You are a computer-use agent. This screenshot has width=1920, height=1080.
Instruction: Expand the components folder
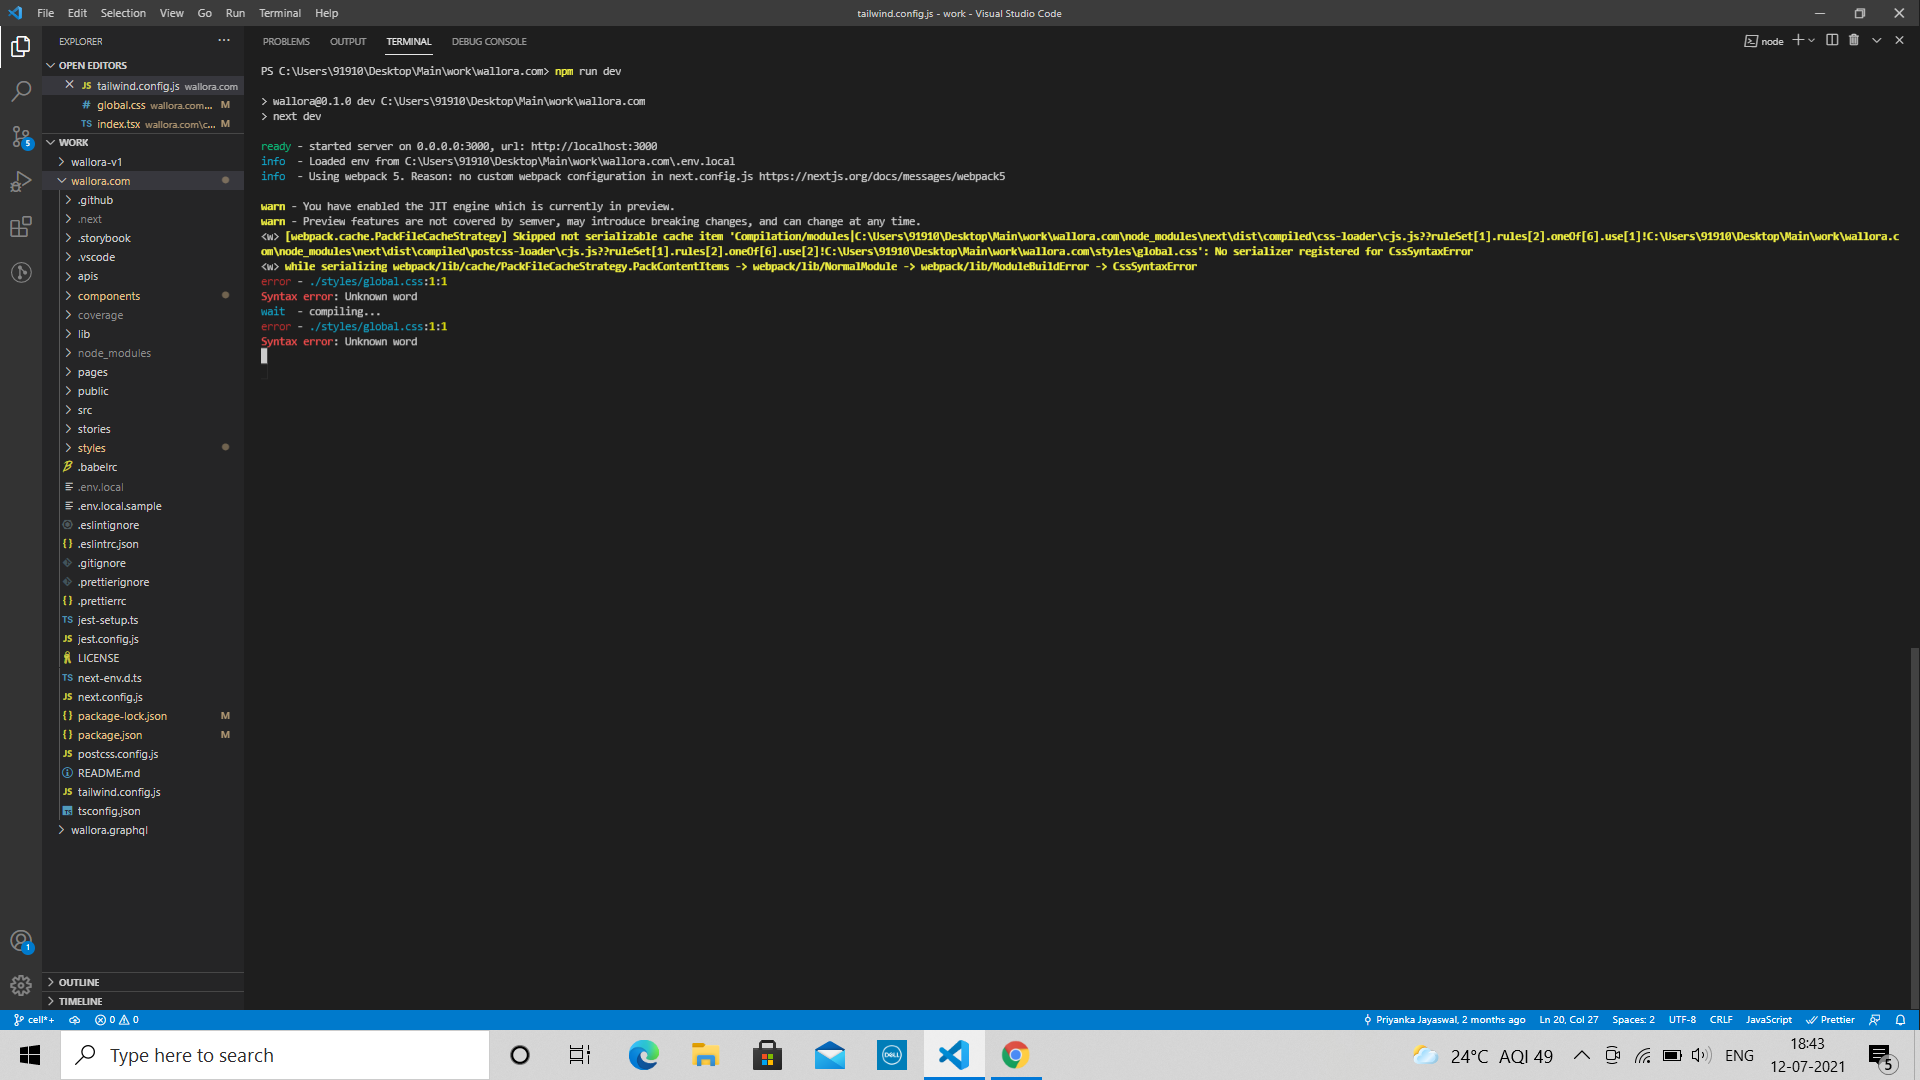[109, 296]
